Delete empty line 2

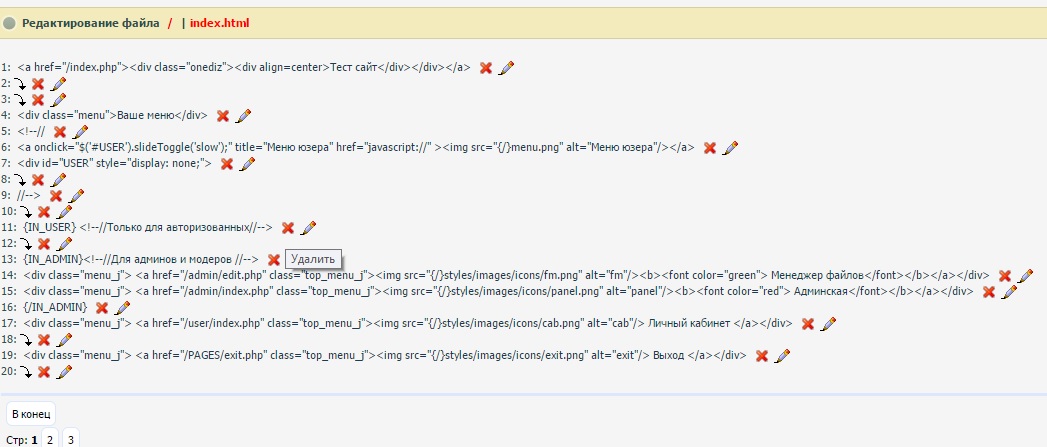click(38, 84)
